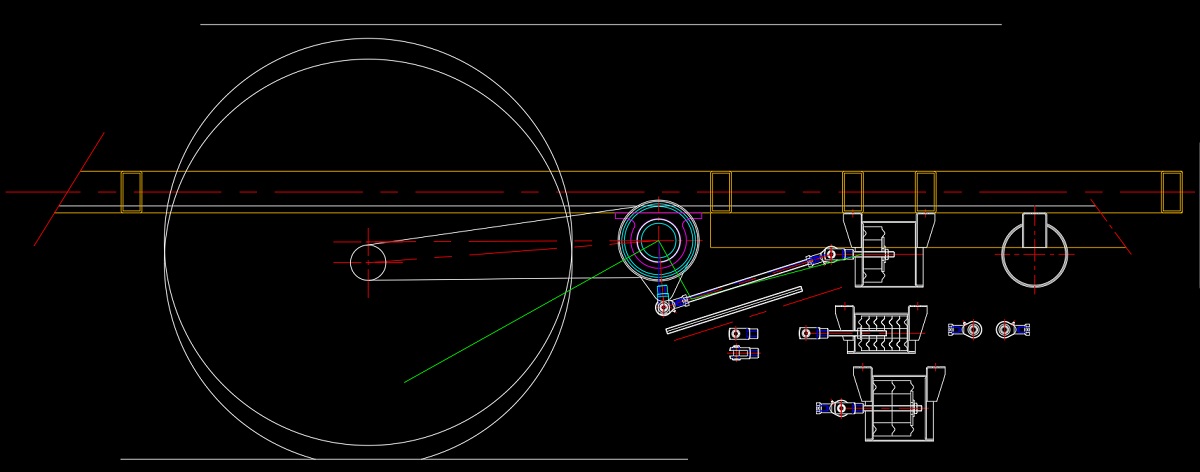Select the leftmost orange rectangle on the frame

point(131,192)
